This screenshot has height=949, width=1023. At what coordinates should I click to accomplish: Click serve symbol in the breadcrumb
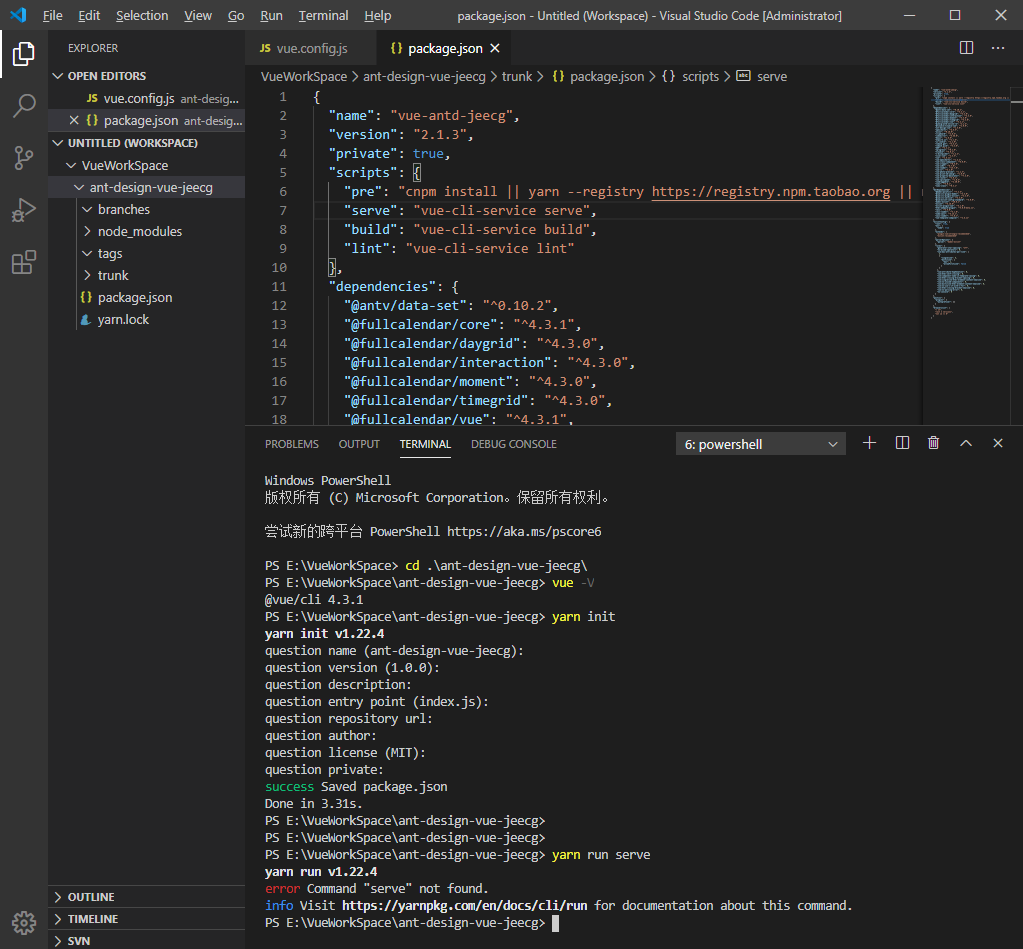tap(772, 77)
